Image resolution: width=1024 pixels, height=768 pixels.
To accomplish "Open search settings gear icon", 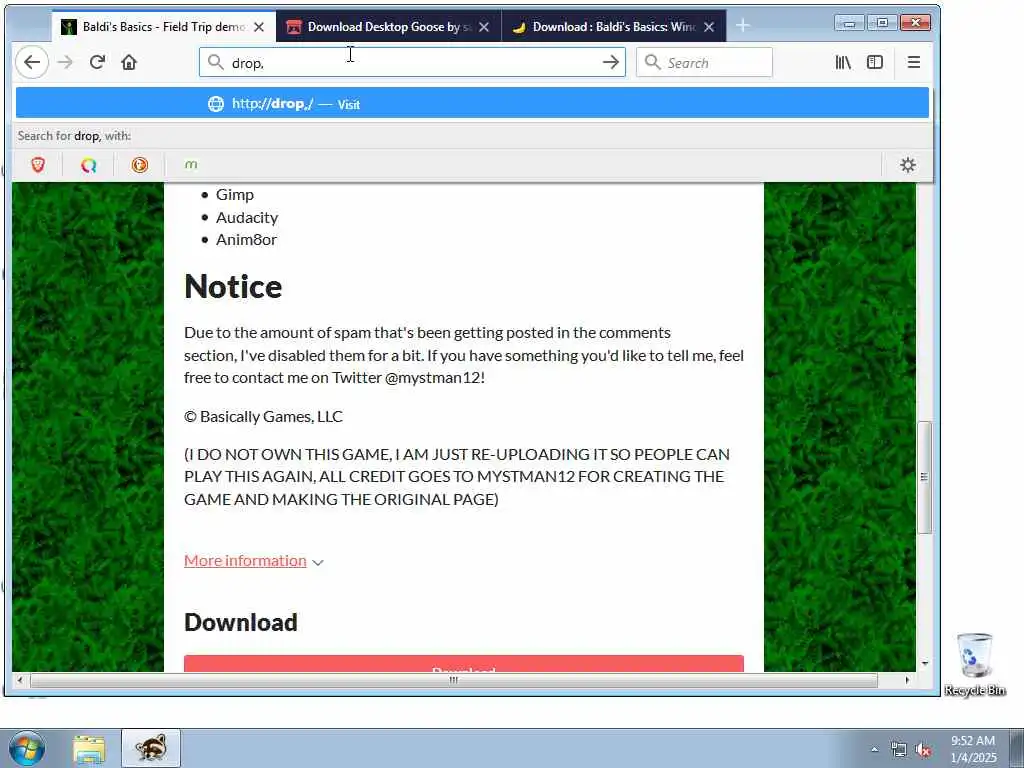I will 908,165.
